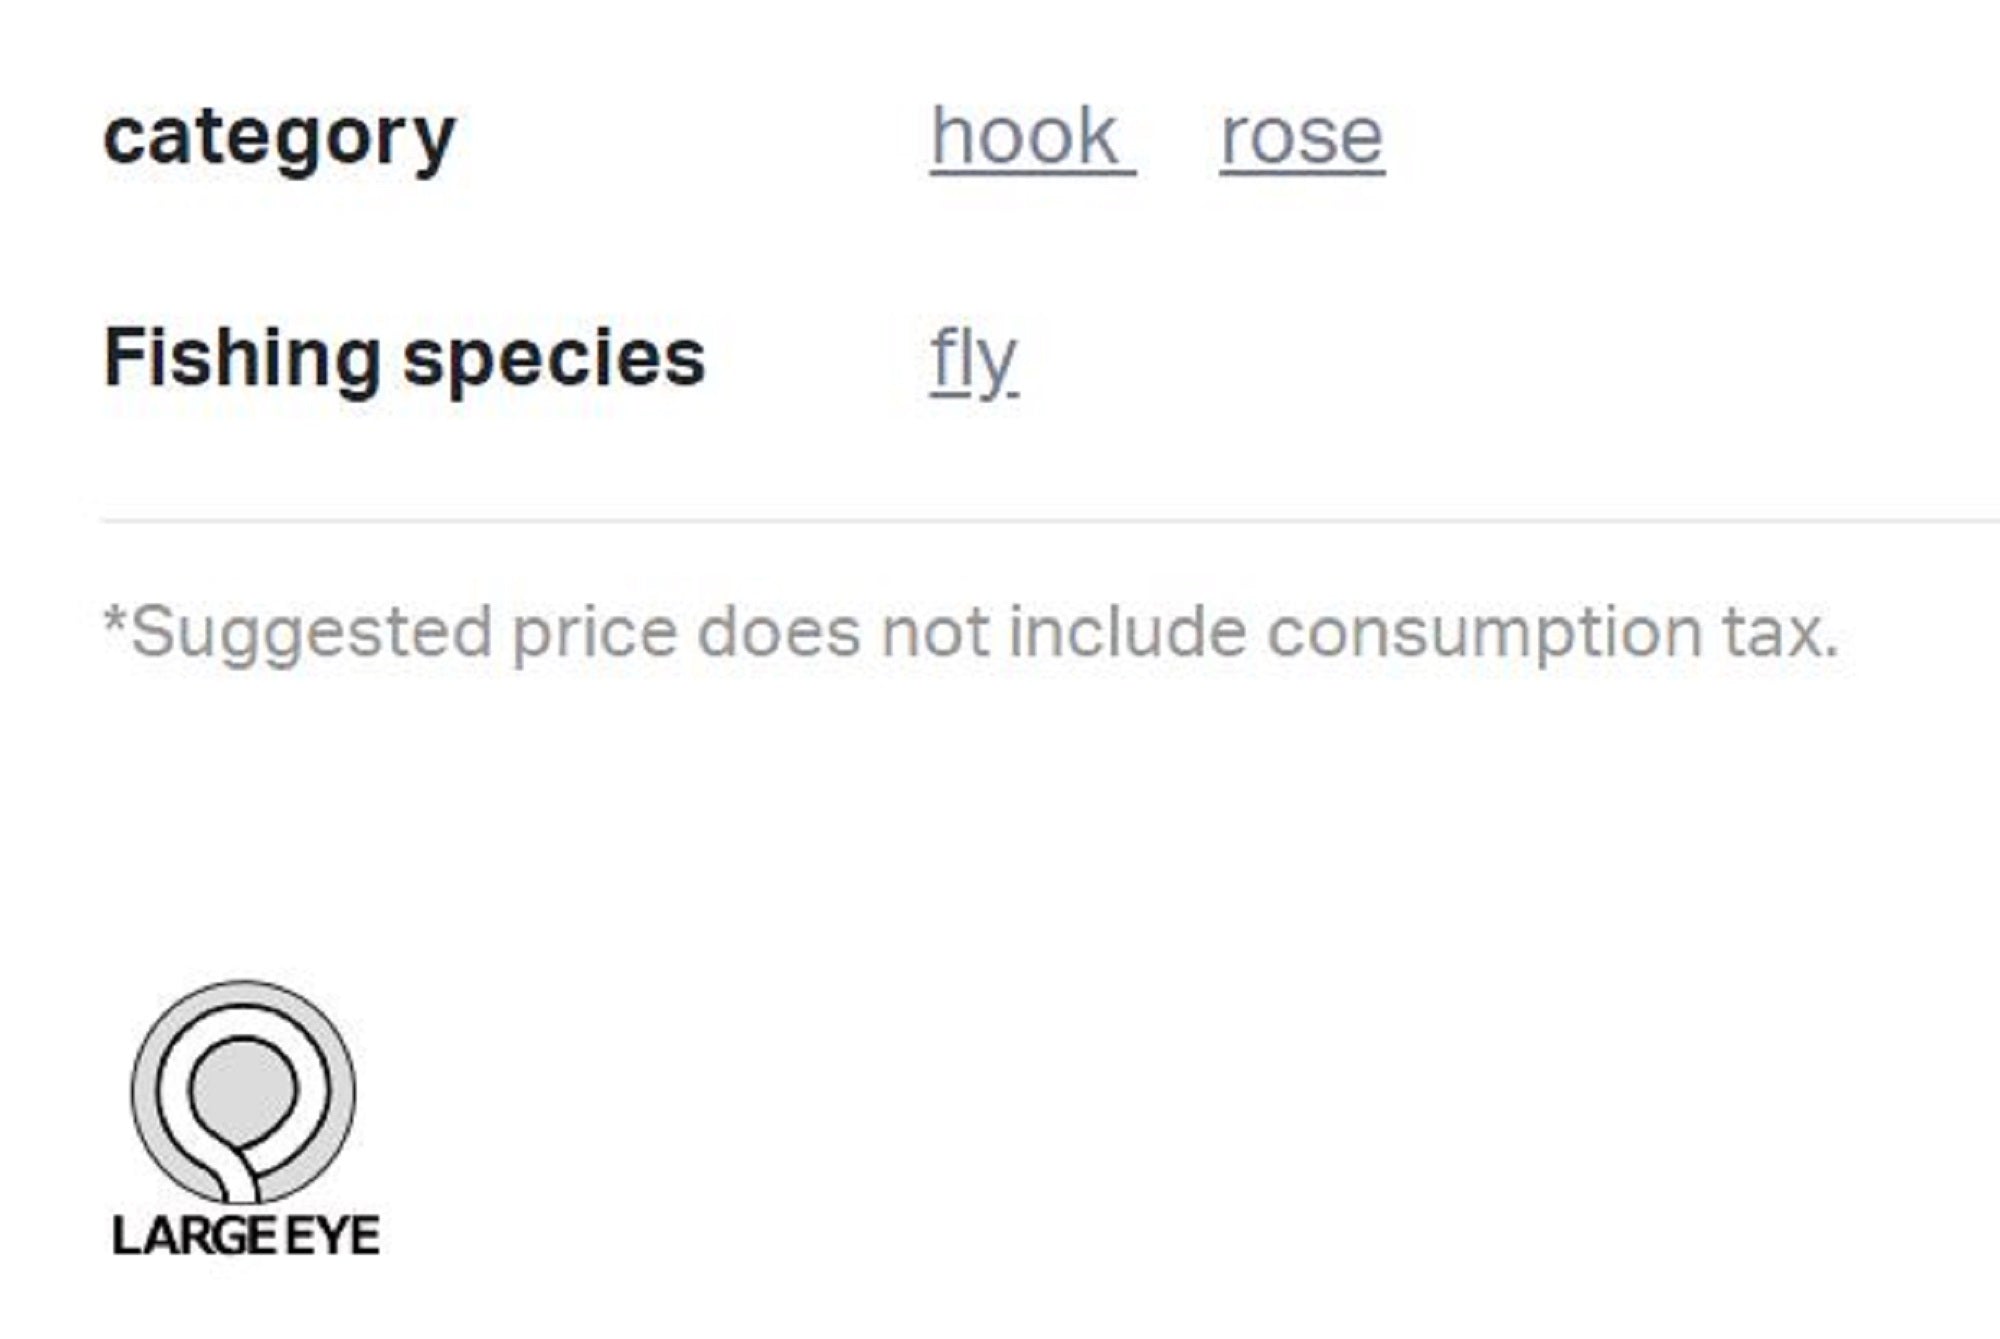The width and height of the screenshot is (2000, 1339).
Task: Click the inner gray circle of eye icon
Action: [x=243, y=1088]
